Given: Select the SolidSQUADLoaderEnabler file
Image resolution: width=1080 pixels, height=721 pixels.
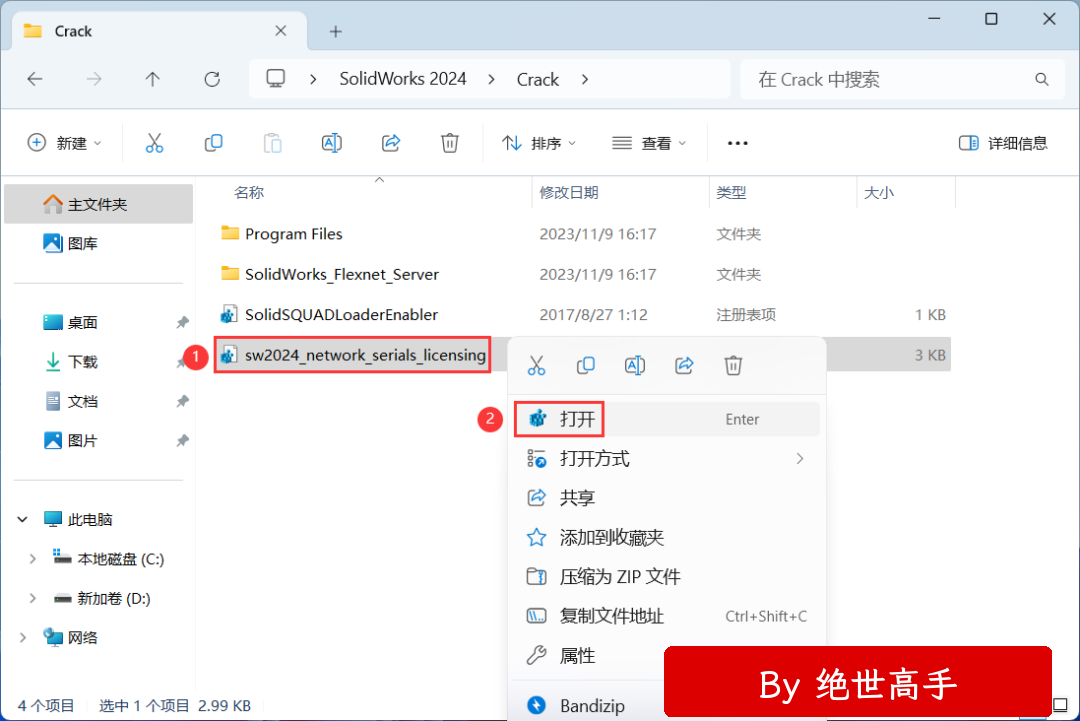Looking at the screenshot, I should [341, 315].
